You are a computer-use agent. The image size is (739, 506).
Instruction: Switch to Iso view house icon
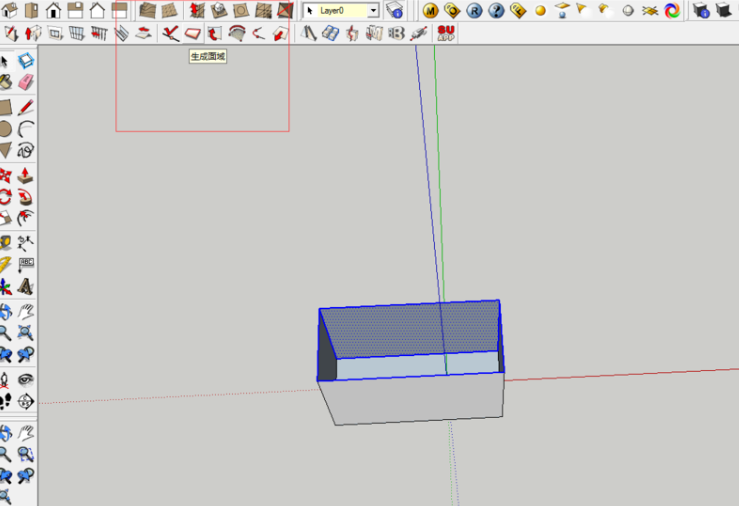tap(9, 10)
